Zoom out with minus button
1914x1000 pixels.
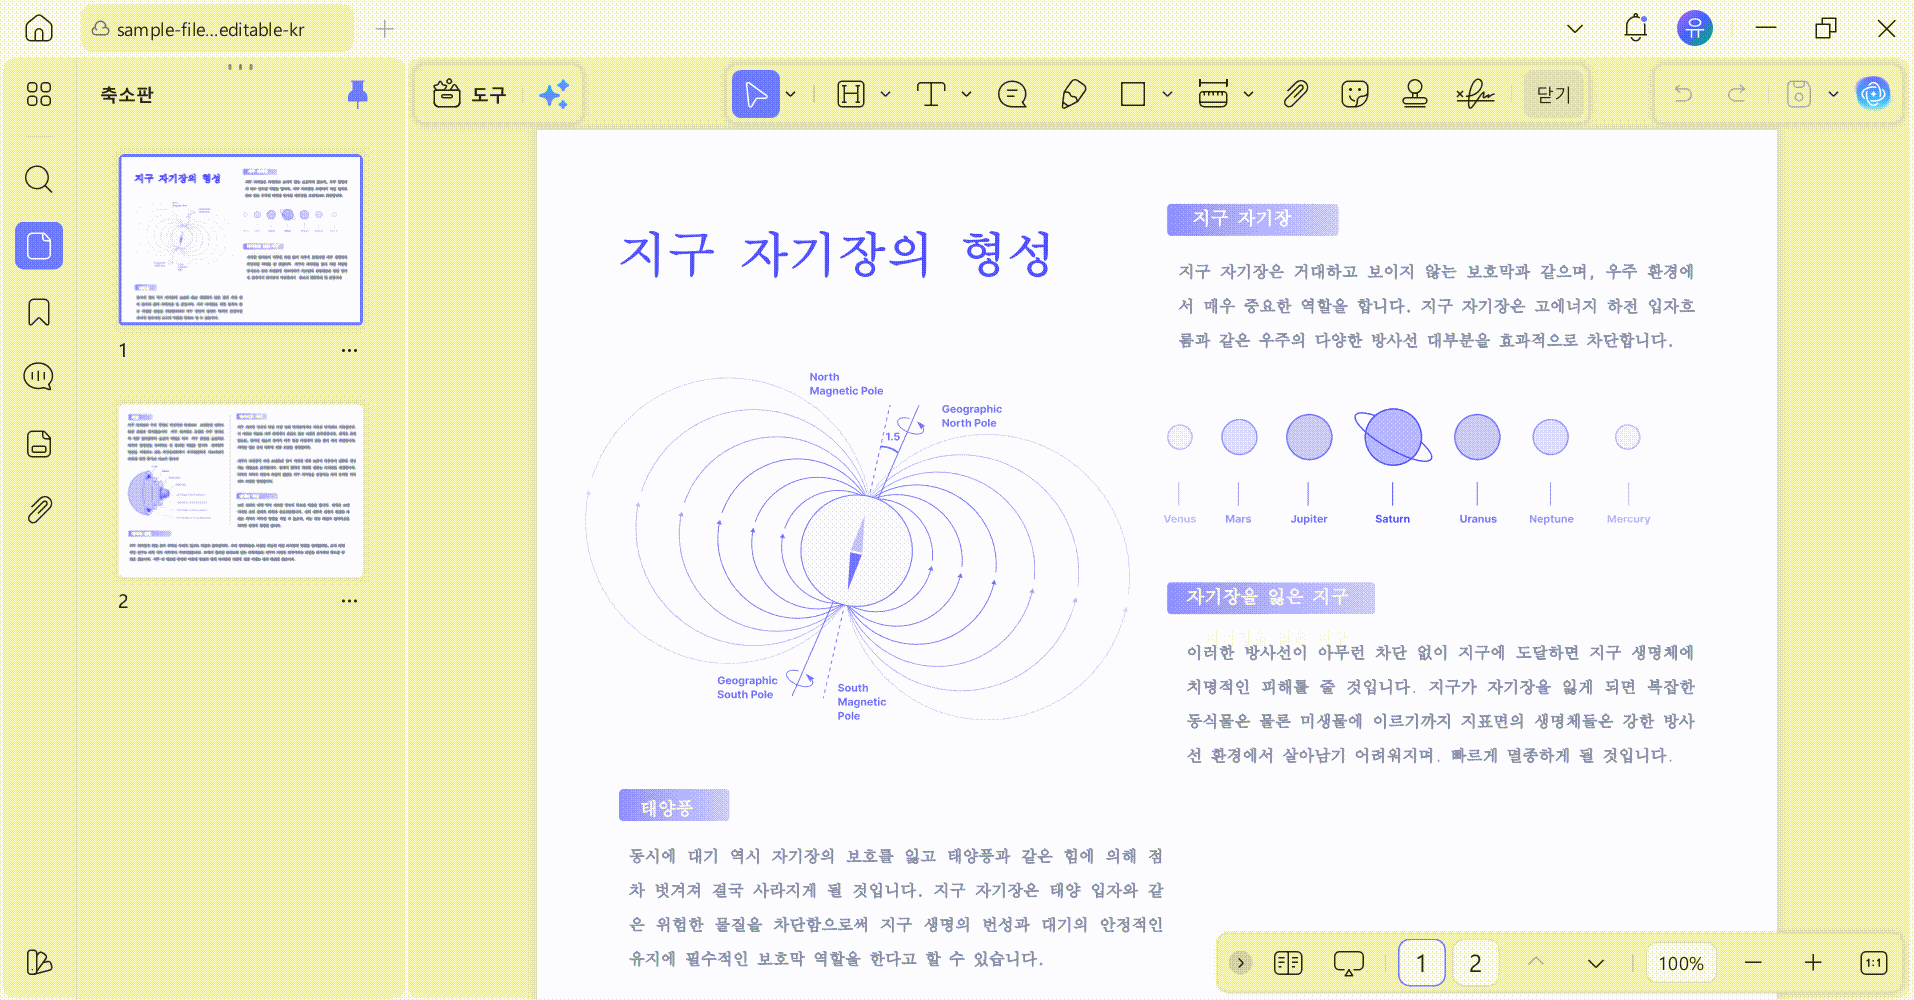(1753, 963)
